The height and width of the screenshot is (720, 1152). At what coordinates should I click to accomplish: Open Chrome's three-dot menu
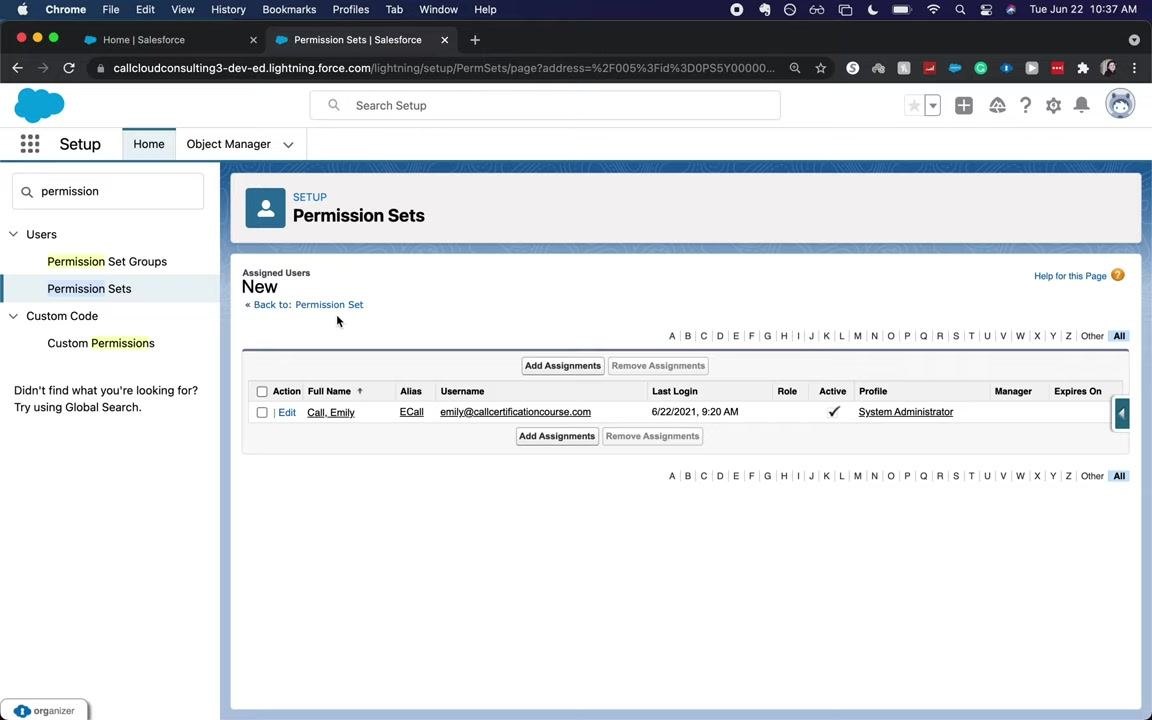coord(1134,68)
